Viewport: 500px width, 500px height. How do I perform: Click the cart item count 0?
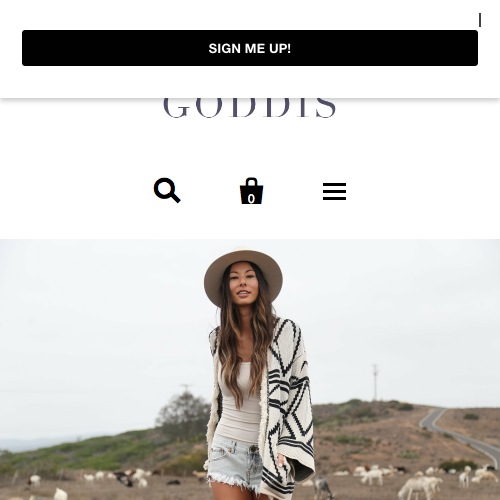(251, 199)
